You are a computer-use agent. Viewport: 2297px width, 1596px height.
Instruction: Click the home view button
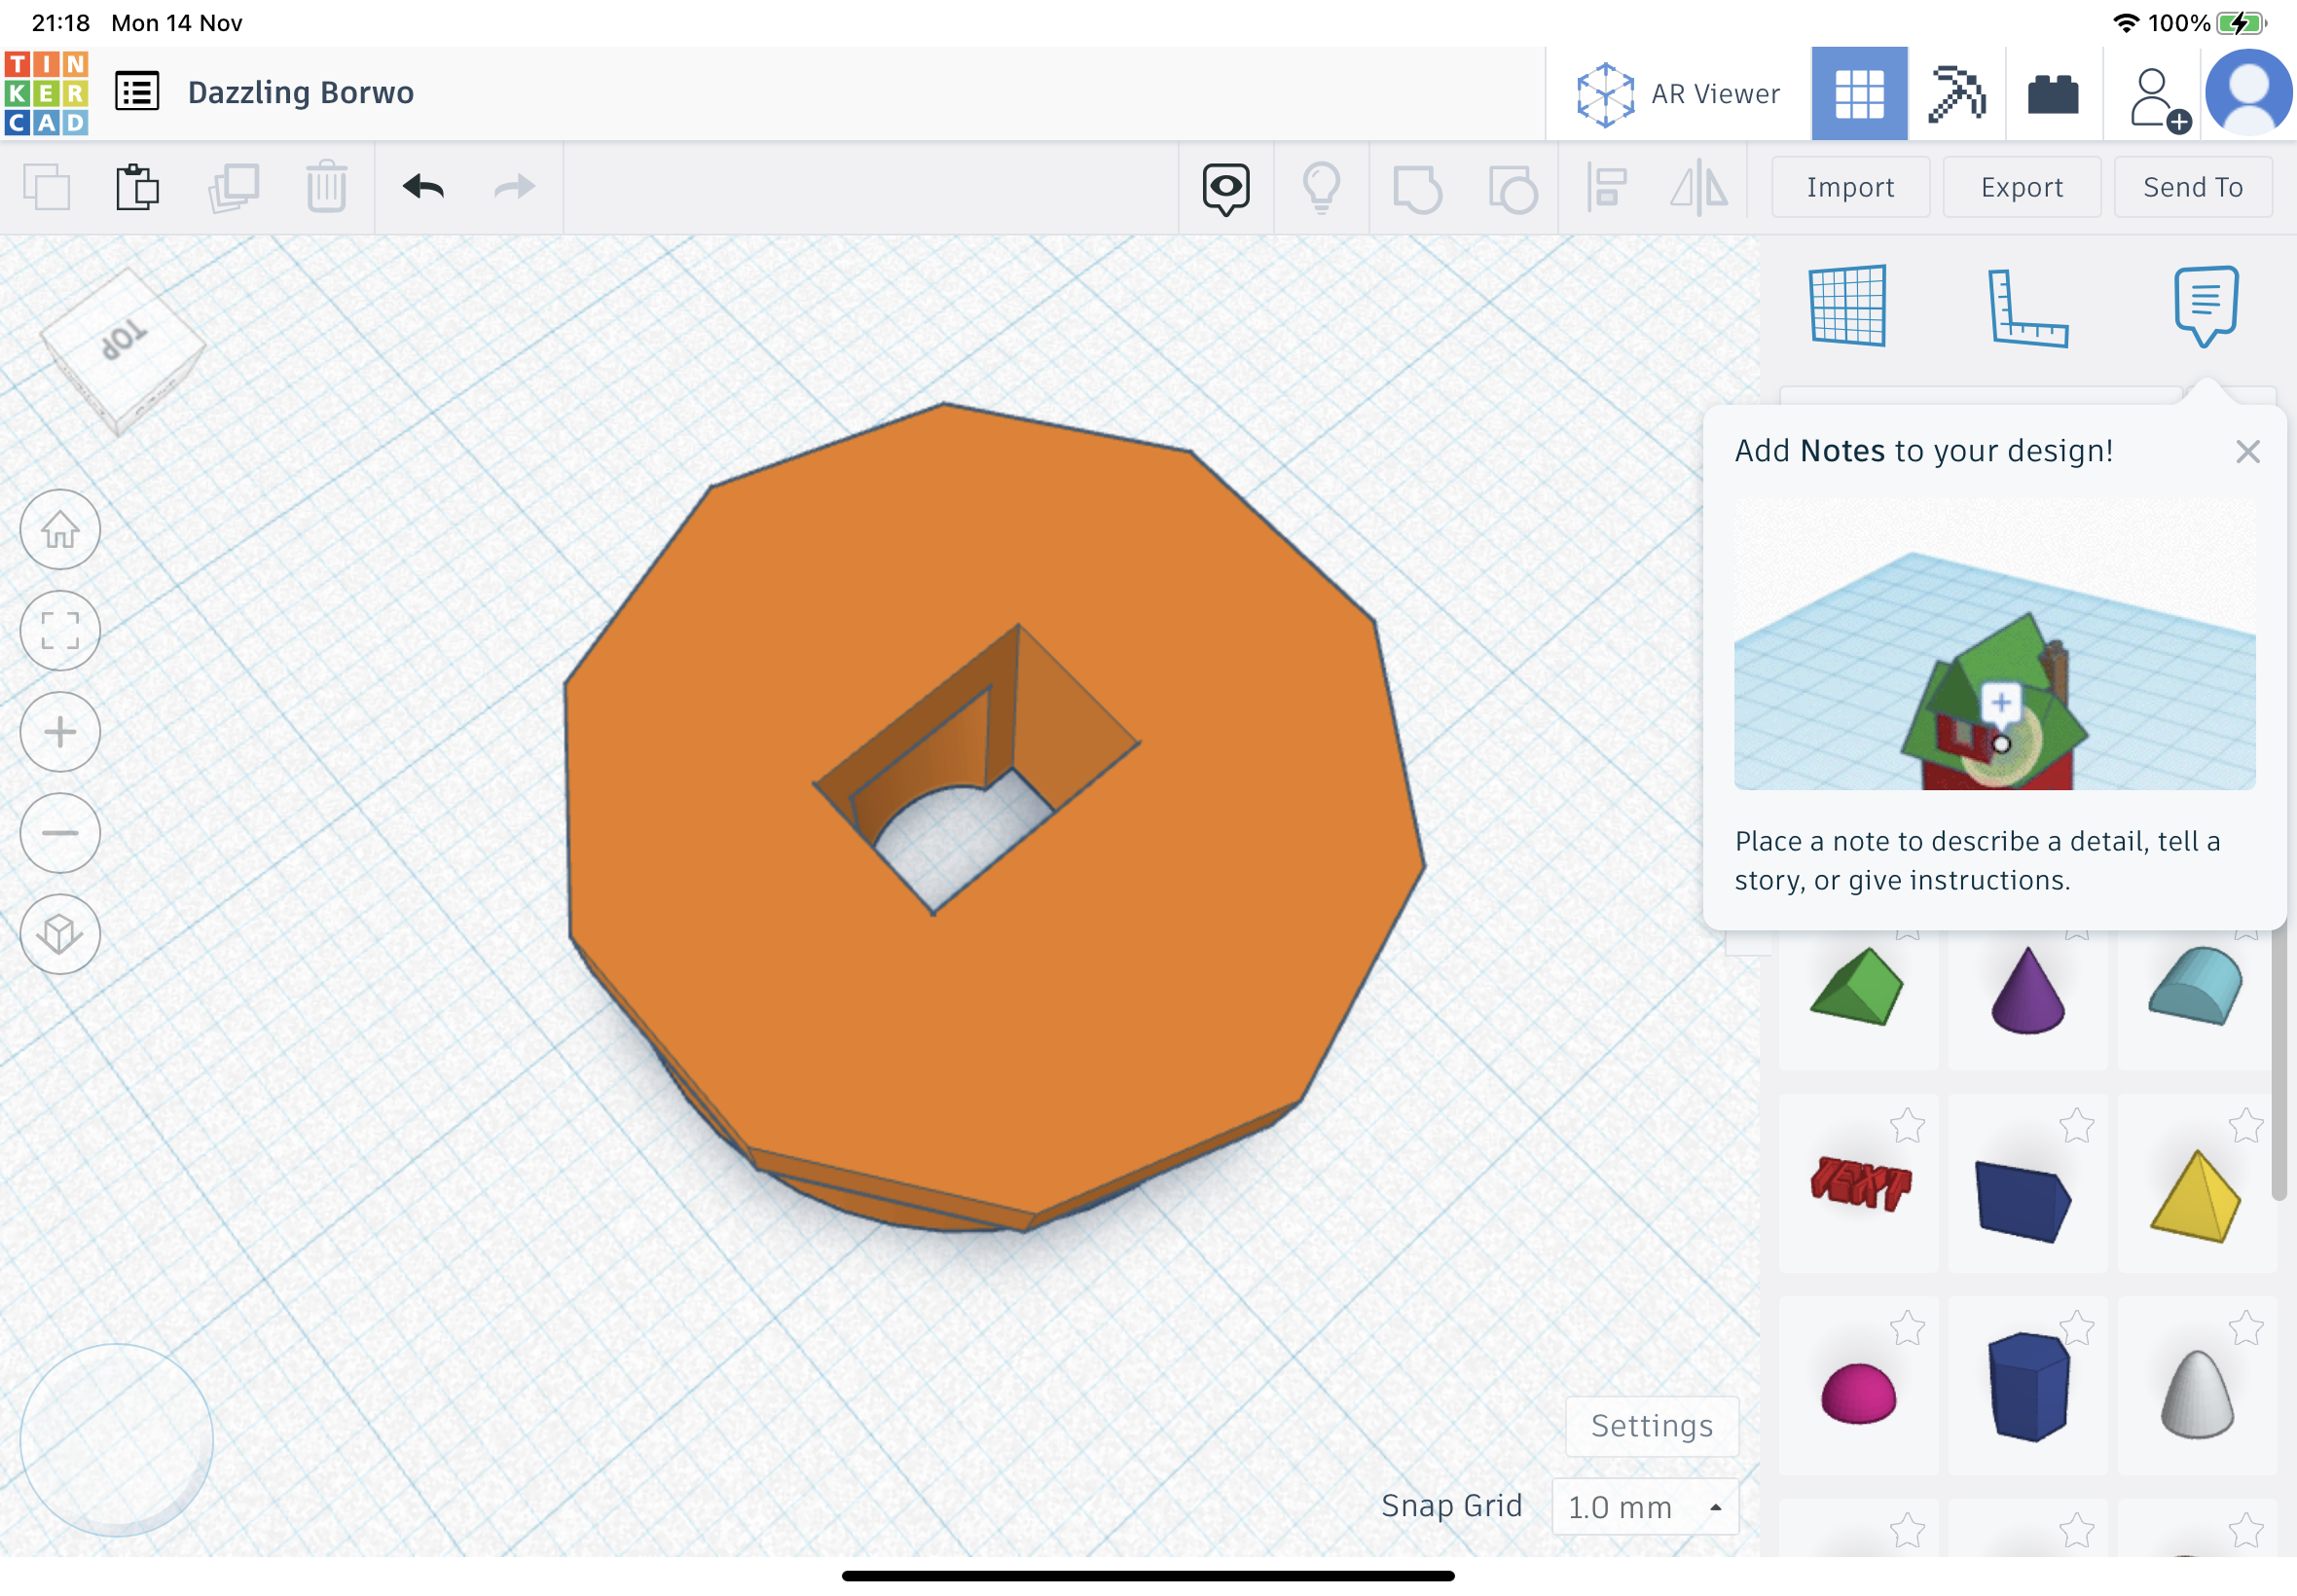coord(60,529)
